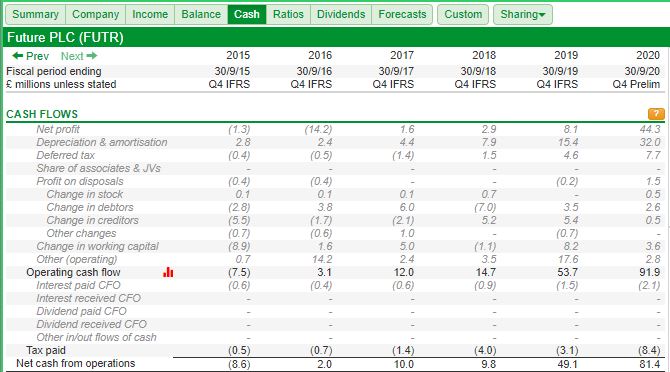Click the 2019 Operating cash flow value 53.7

(x=567, y=272)
